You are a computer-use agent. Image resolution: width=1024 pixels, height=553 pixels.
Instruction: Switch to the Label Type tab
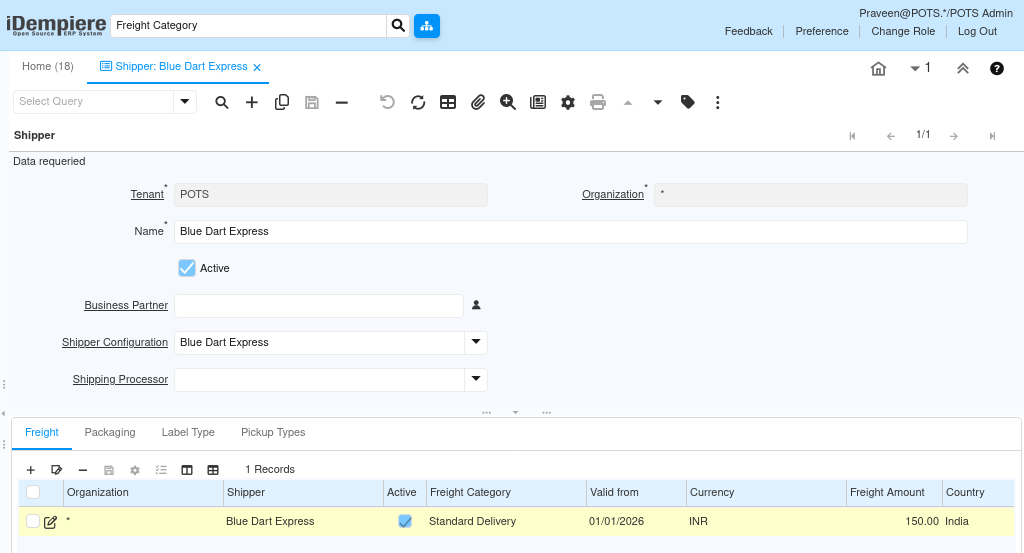(x=188, y=432)
